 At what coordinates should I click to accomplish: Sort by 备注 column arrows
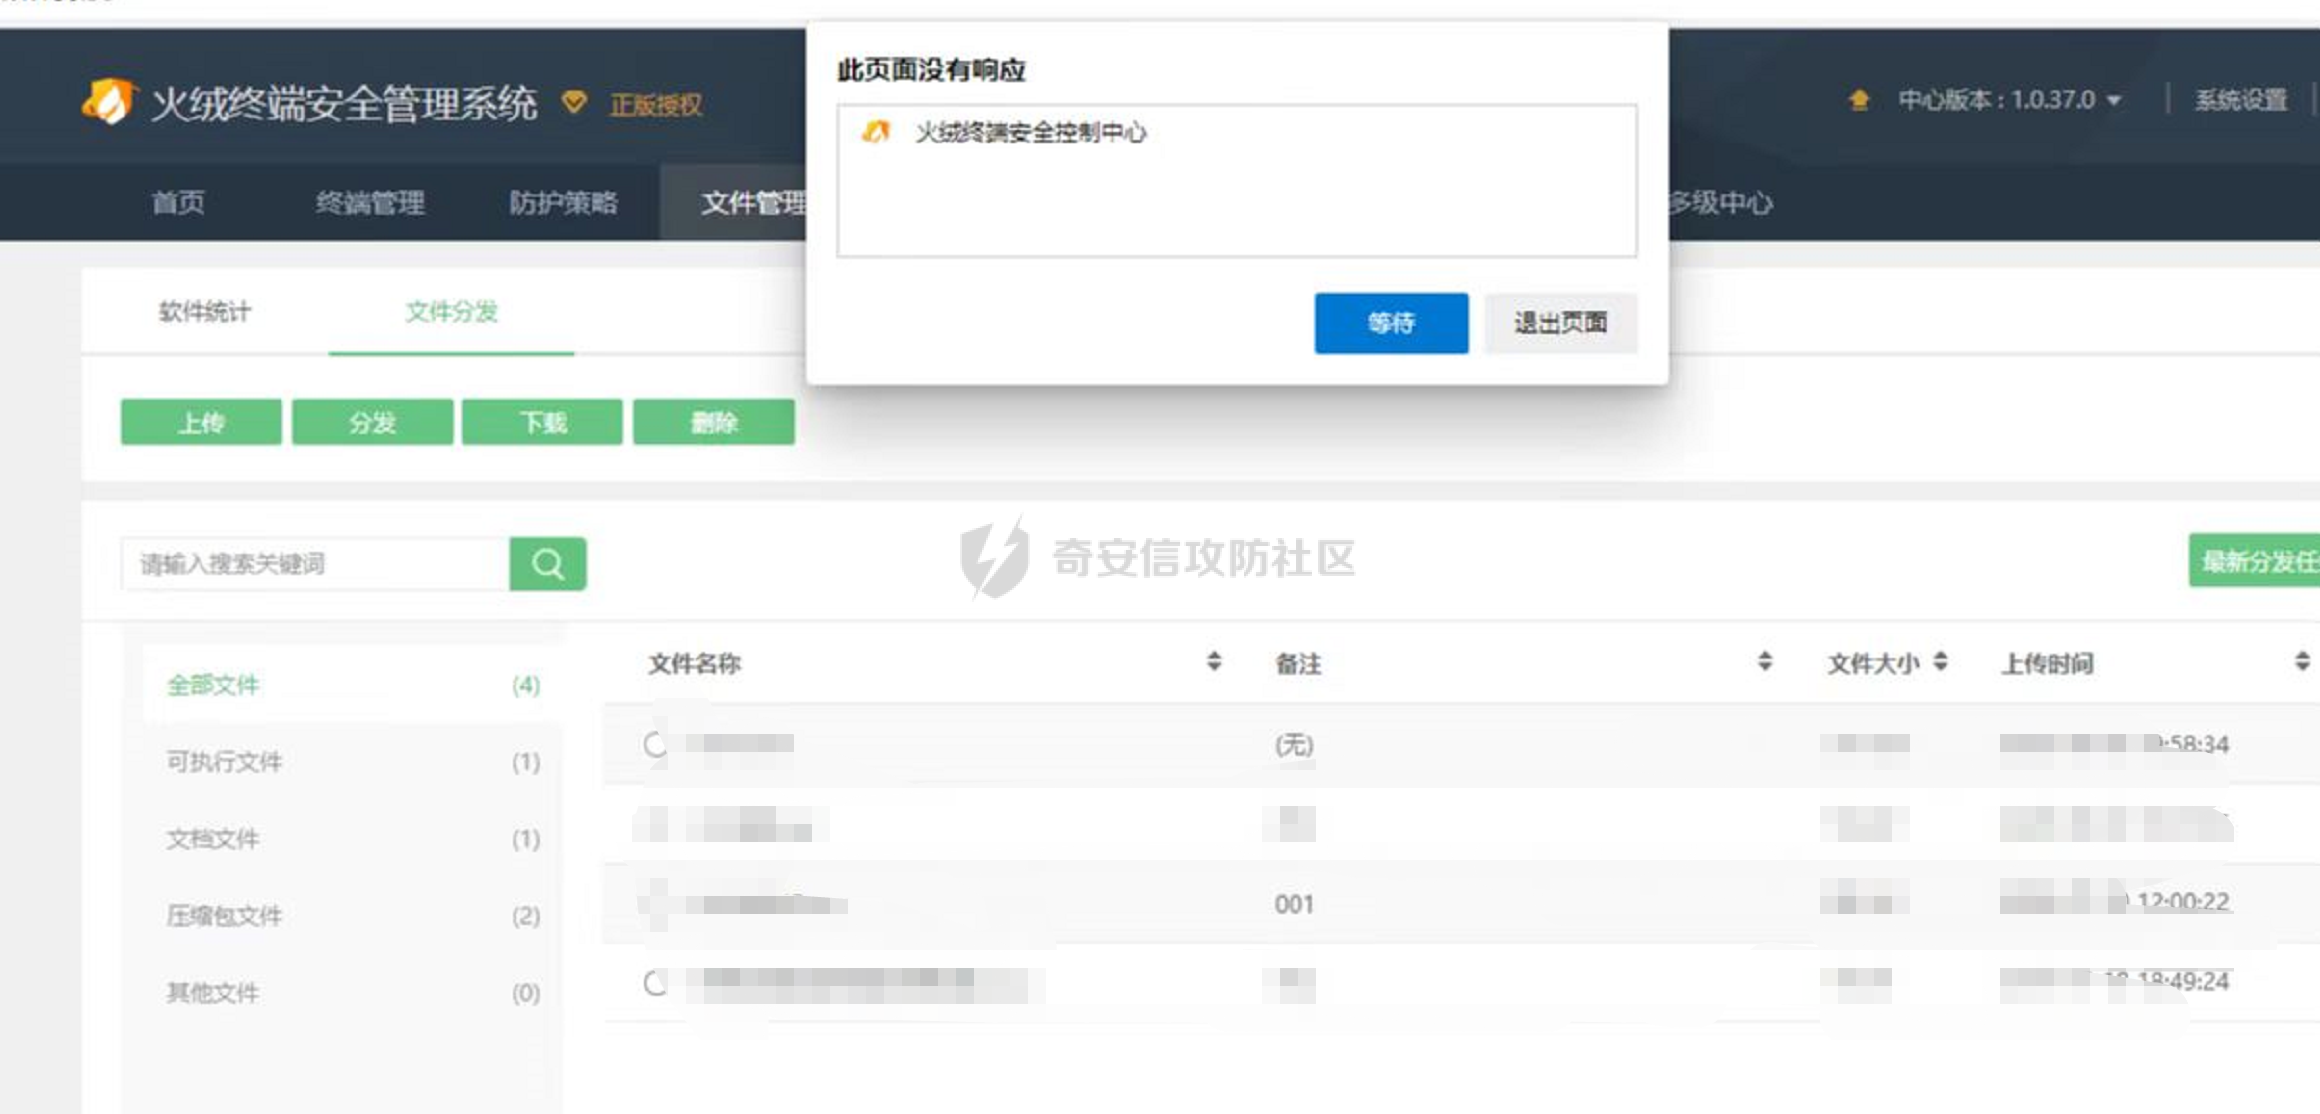point(1764,661)
